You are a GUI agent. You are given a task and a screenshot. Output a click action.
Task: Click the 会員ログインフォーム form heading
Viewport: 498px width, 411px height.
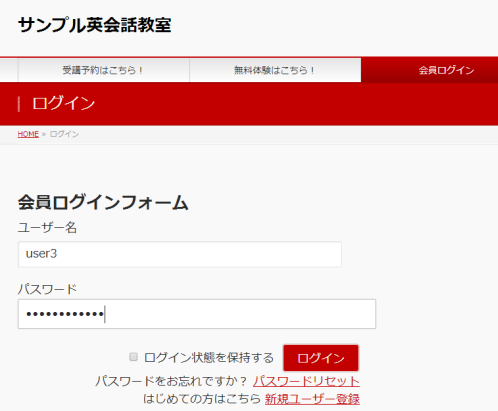click(x=103, y=202)
